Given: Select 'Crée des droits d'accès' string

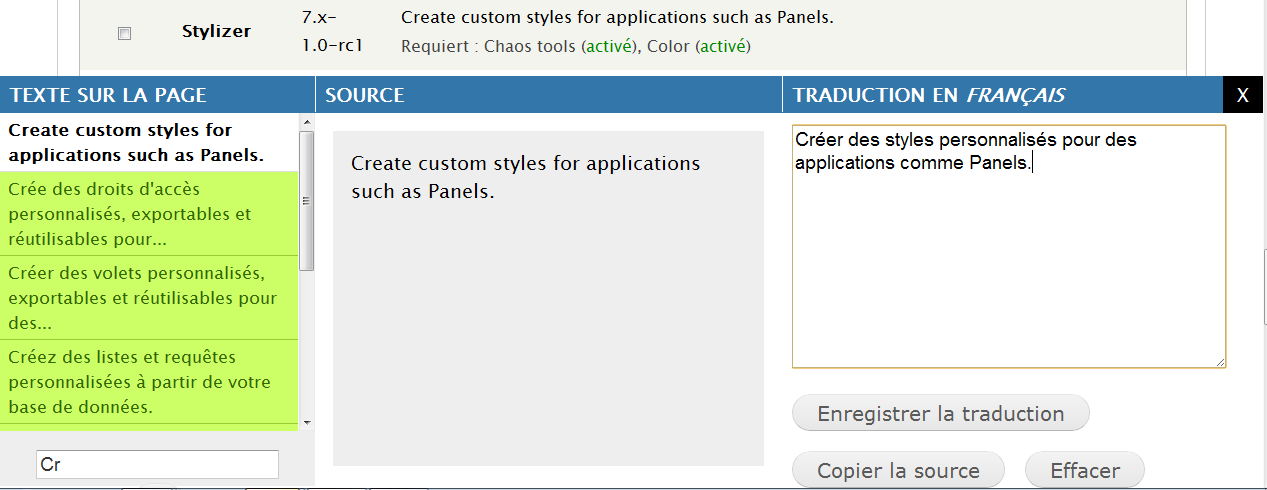Looking at the screenshot, I should click(148, 213).
